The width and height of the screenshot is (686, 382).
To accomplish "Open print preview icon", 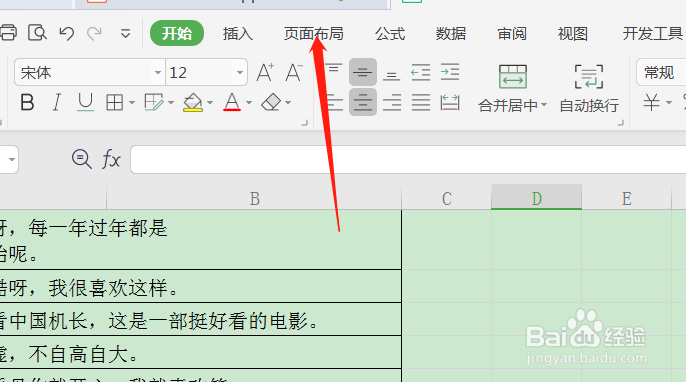I will 37,33.
